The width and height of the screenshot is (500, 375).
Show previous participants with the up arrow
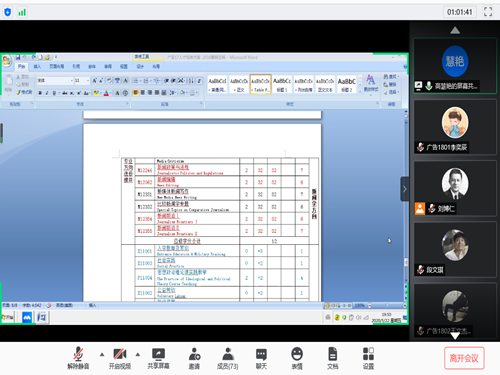455,31
